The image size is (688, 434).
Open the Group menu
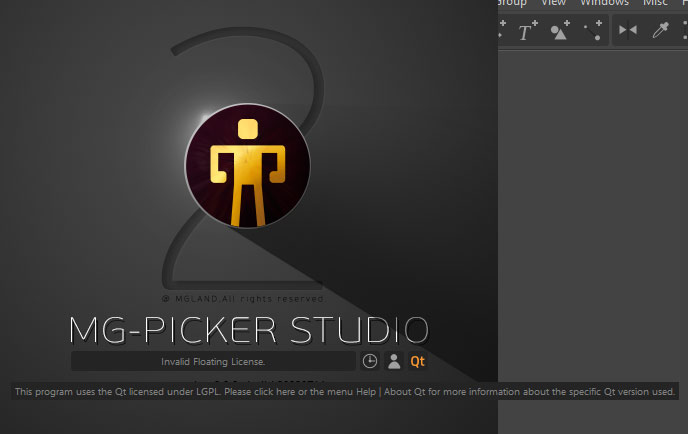point(511,3)
